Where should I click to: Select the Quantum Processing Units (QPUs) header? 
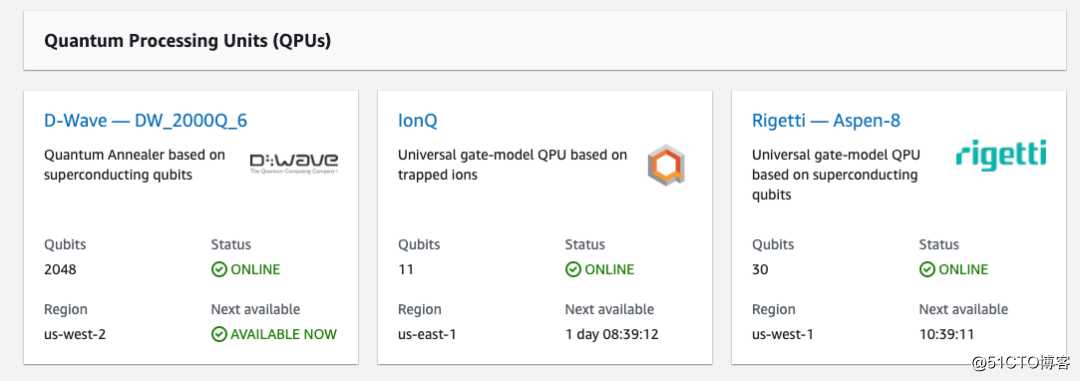click(187, 41)
